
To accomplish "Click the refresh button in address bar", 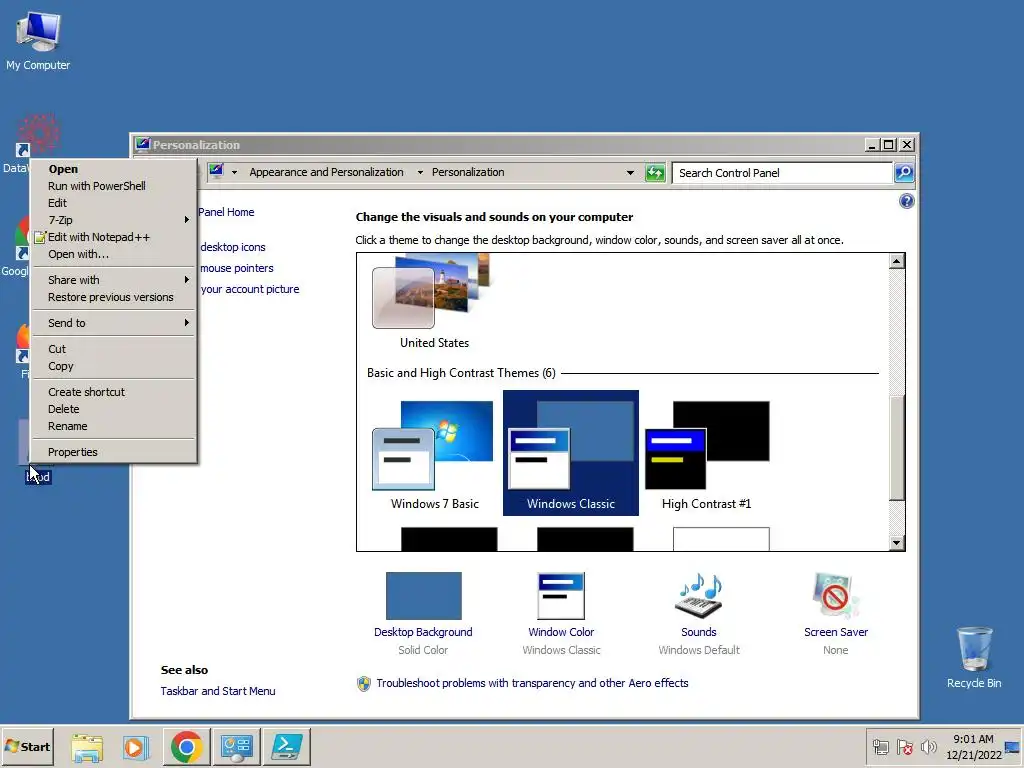I will coord(655,172).
